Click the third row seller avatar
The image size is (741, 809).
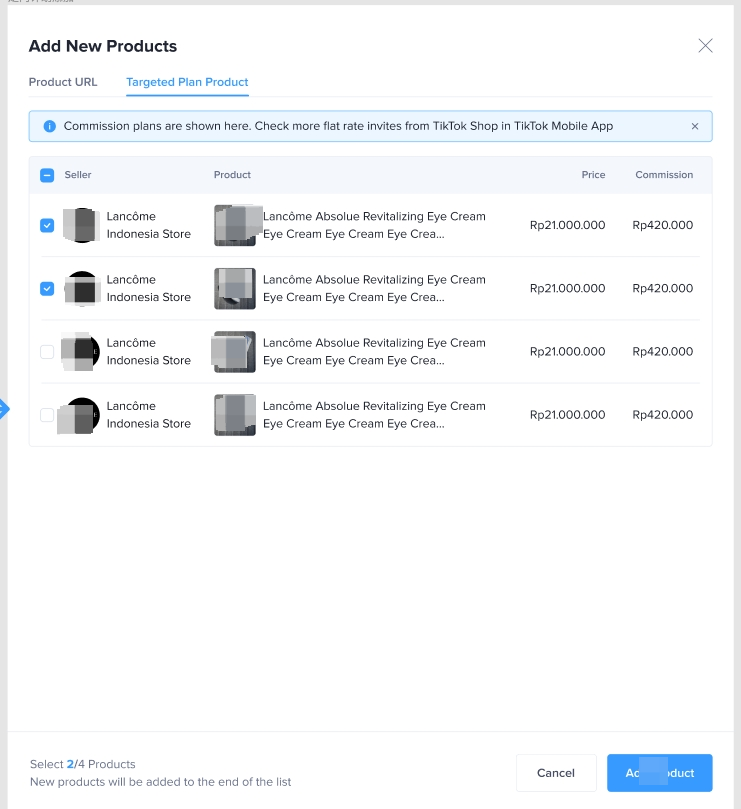(x=81, y=352)
